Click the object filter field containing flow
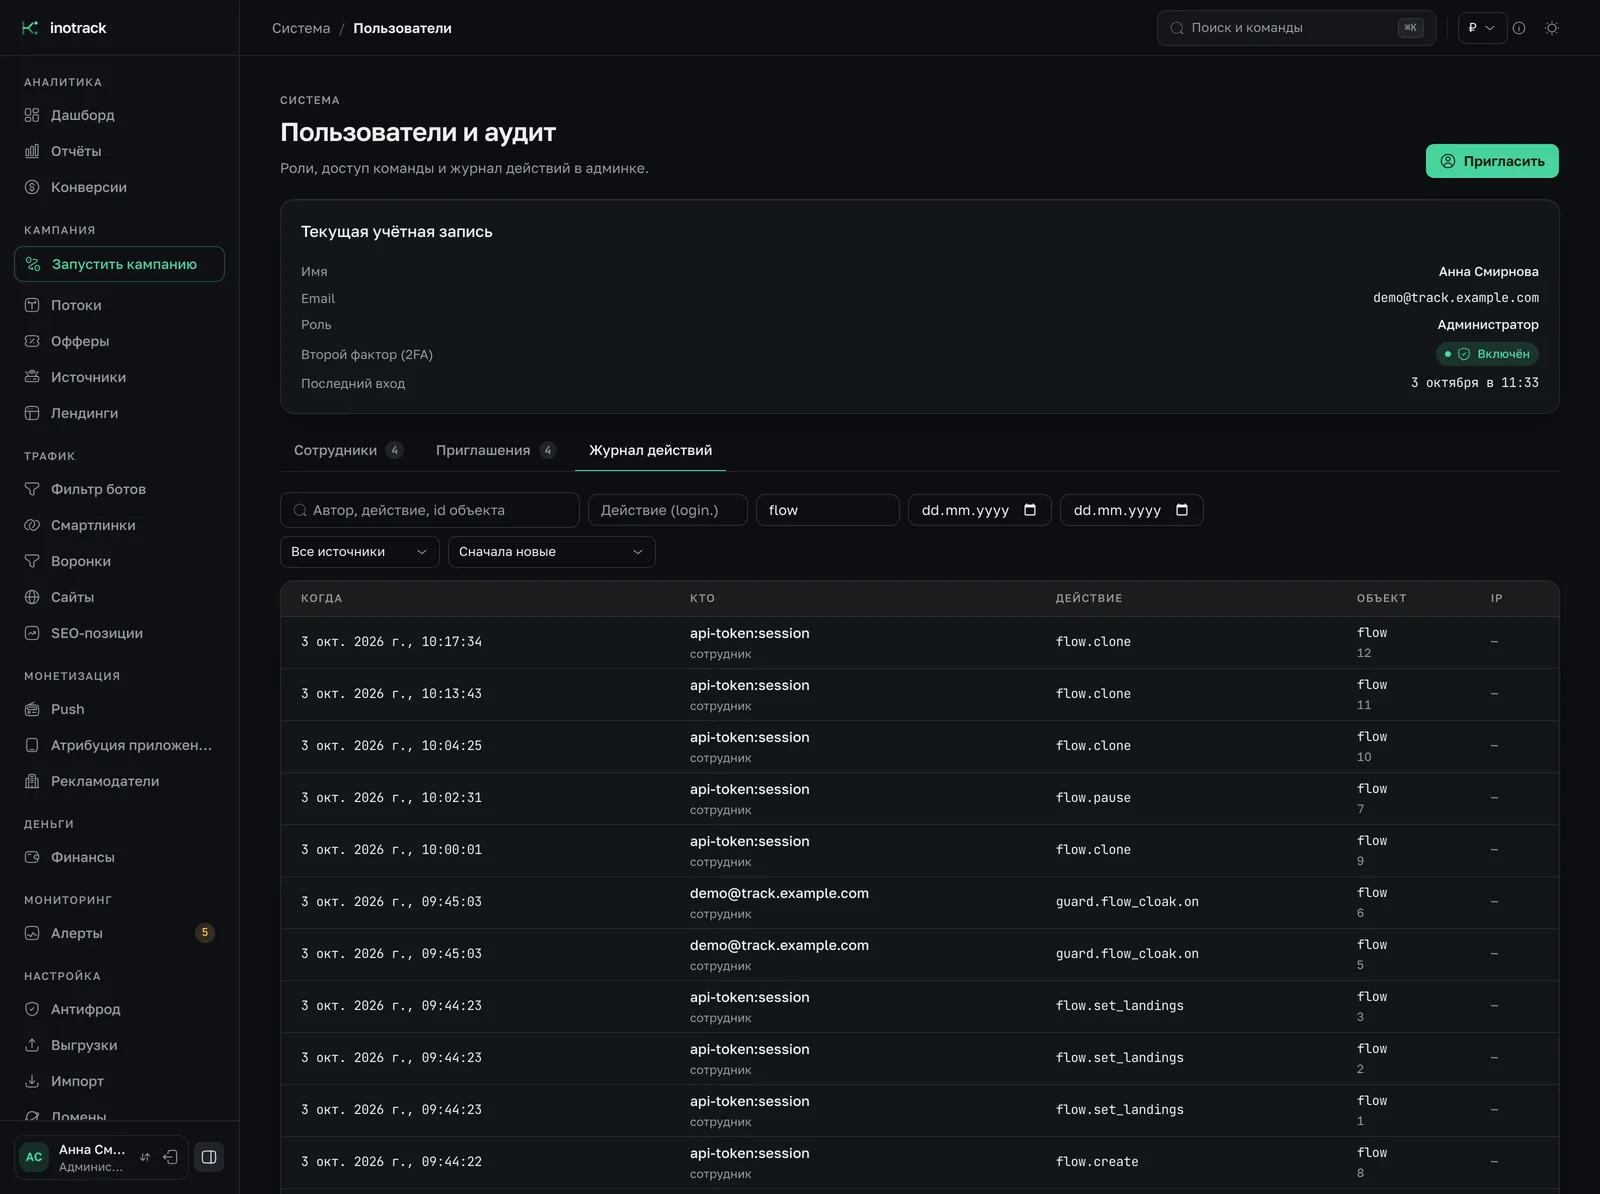 828,510
